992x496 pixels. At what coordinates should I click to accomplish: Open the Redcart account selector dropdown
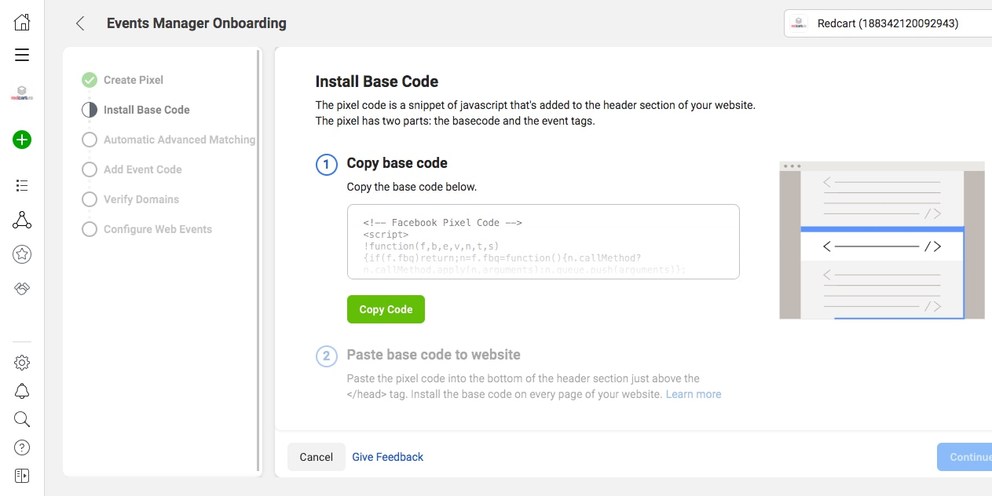pos(886,23)
